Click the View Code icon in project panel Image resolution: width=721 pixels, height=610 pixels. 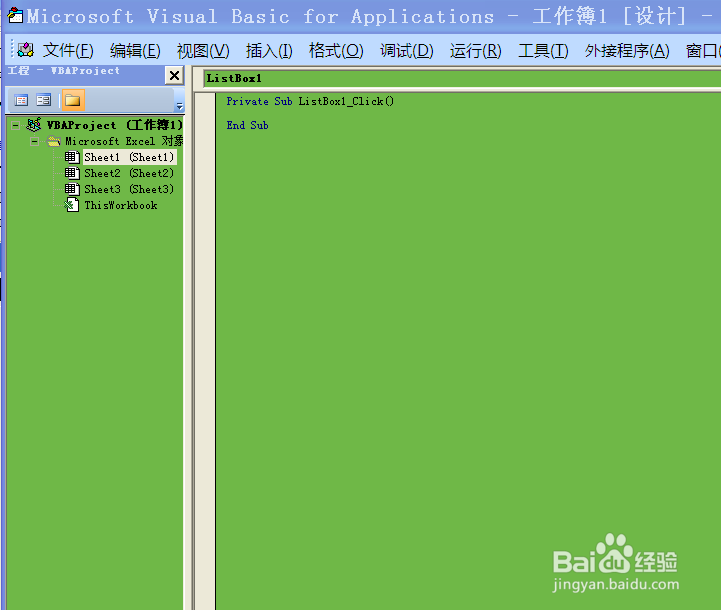(x=21, y=100)
